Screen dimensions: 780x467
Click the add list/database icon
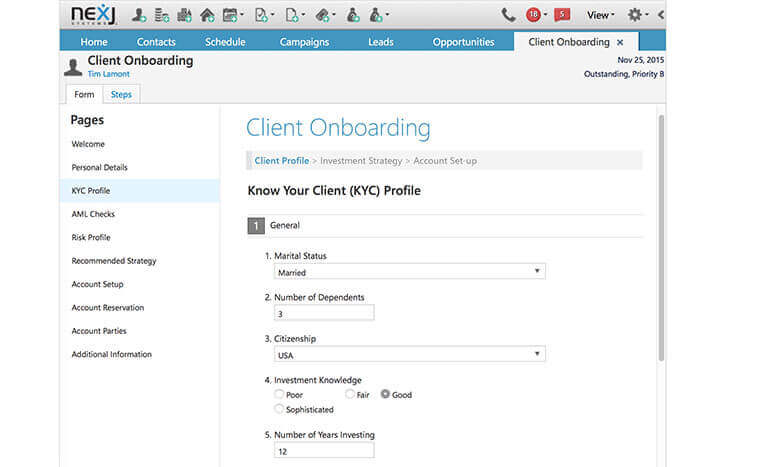tap(162, 15)
